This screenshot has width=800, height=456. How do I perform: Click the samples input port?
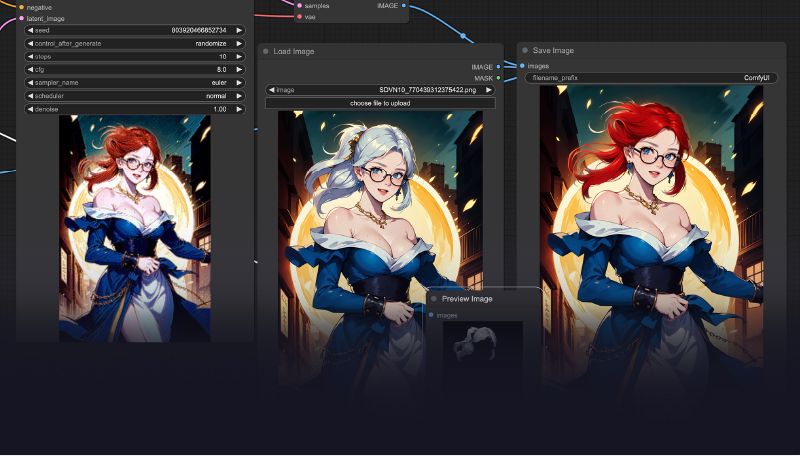[x=299, y=6]
